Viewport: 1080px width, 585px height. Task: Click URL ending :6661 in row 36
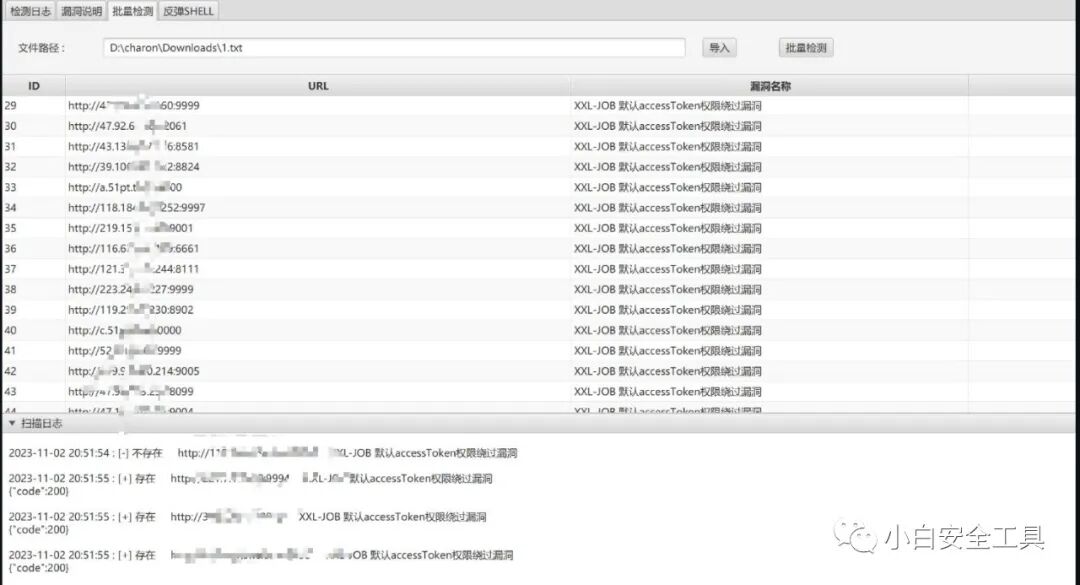pos(133,248)
